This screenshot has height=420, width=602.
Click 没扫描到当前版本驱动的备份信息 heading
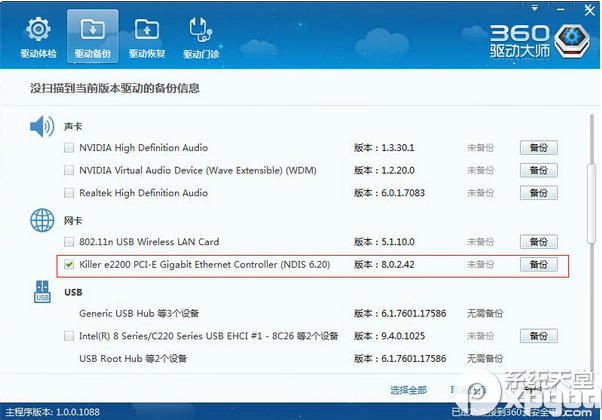pos(115,88)
